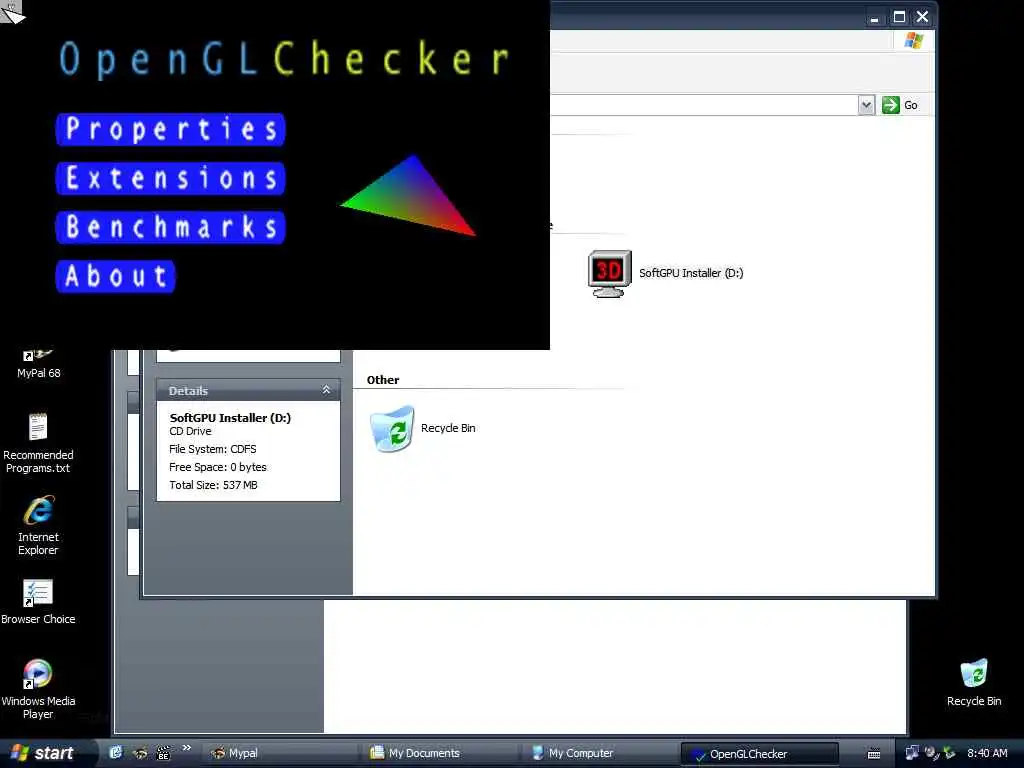1024x768 pixels.
Task: Click the network tray icon
Action: coord(912,753)
